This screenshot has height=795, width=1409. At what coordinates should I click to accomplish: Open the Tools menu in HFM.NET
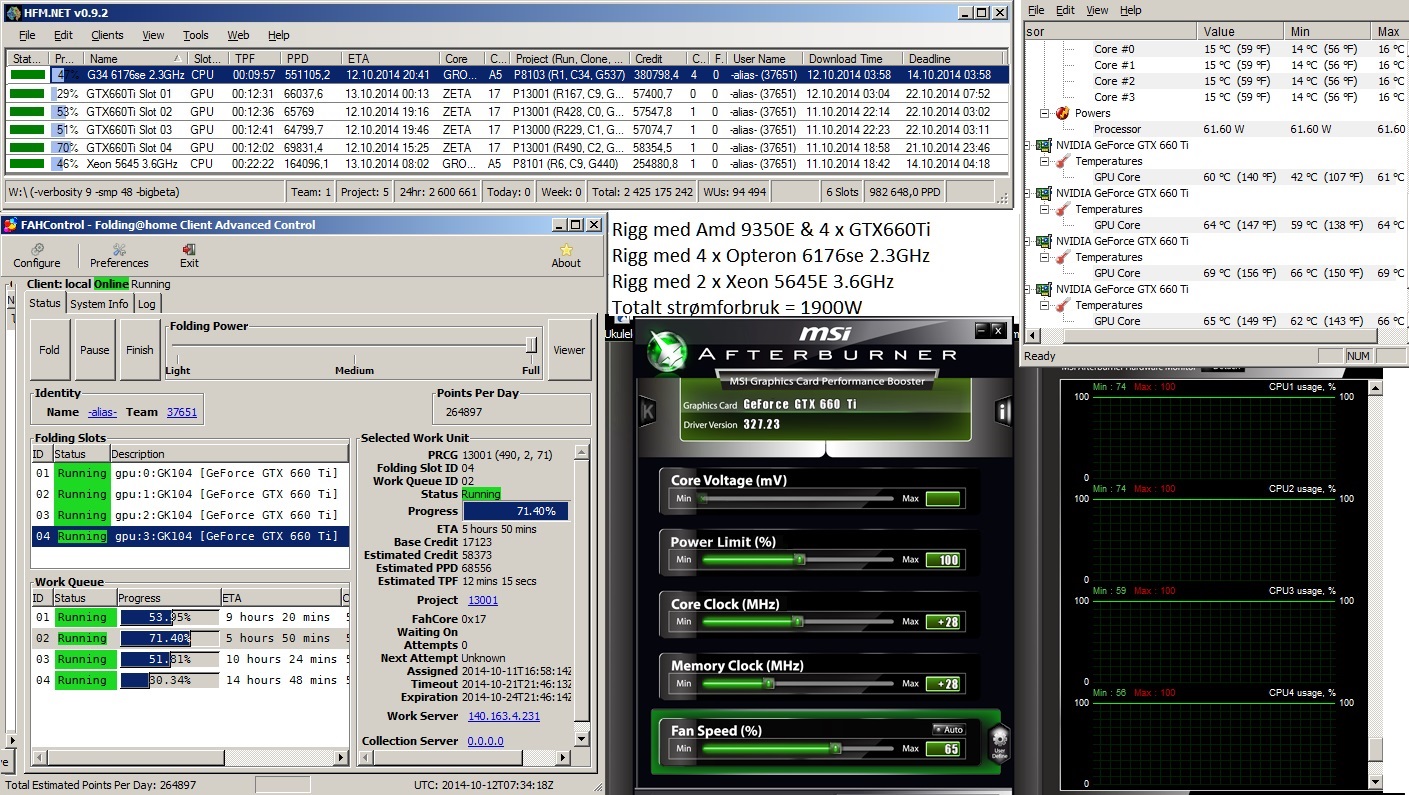coord(195,35)
